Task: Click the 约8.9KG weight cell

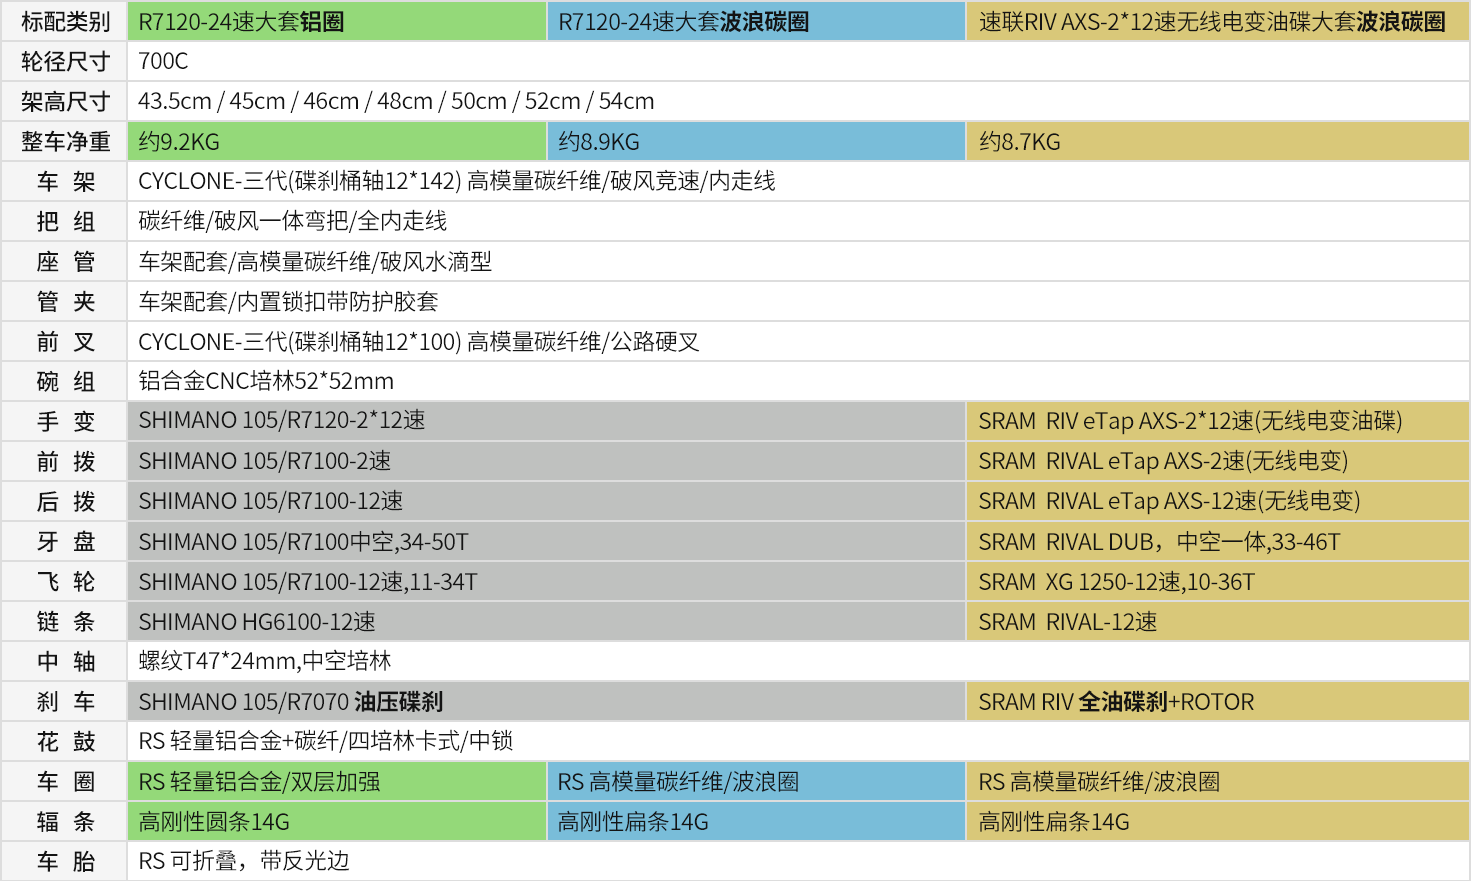Action: coord(755,142)
